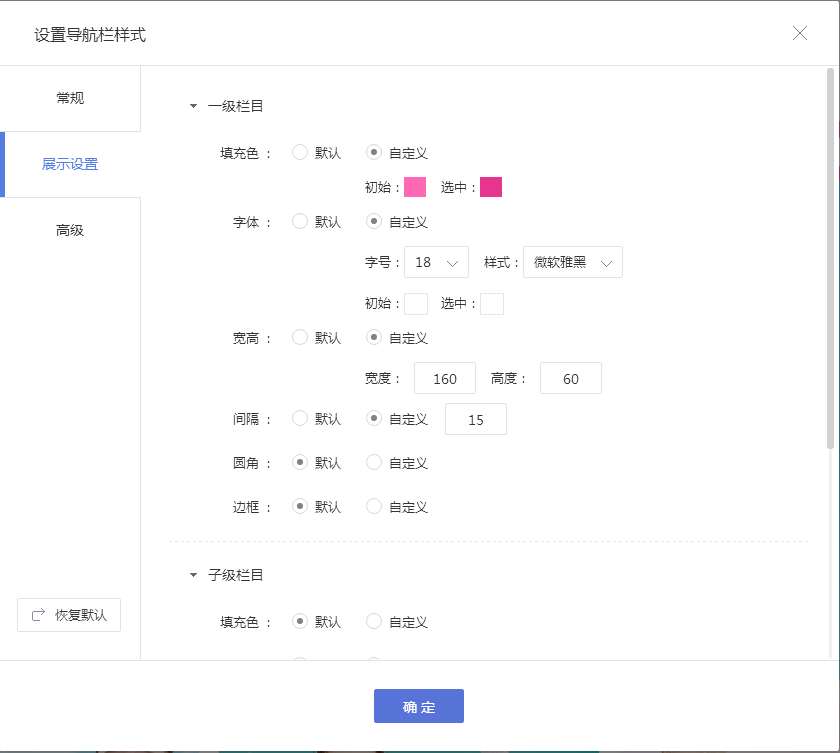Select 默认 for 圆角

(300, 462)
